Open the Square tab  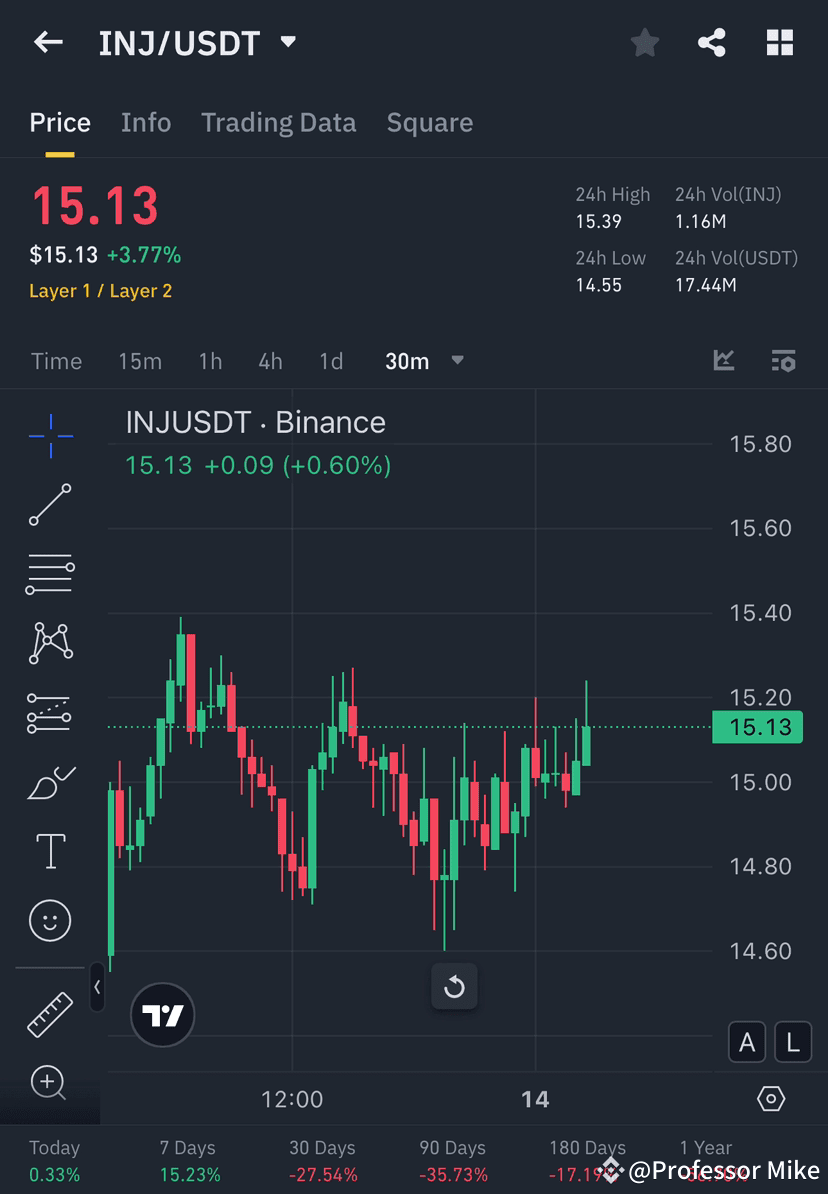tap(430, 122)
